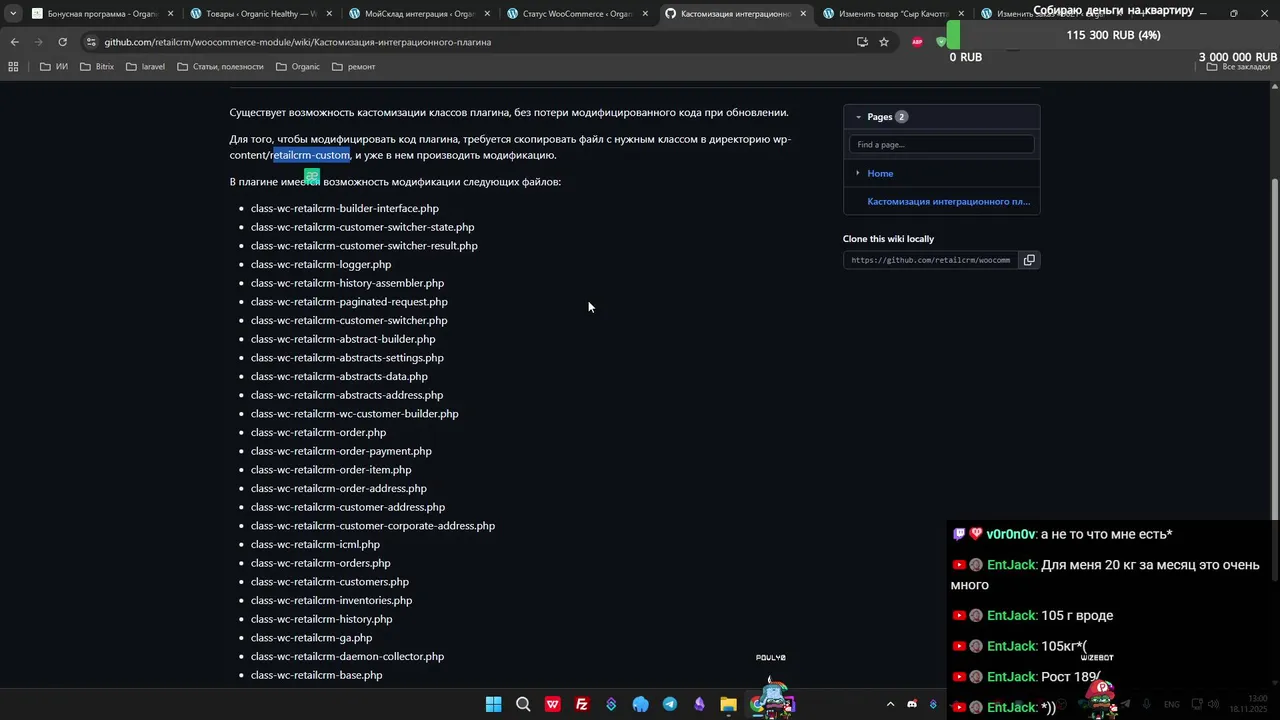Open Windows taskbar search
This screenshot has width=1280, height=720.
[x=523, y=704]
